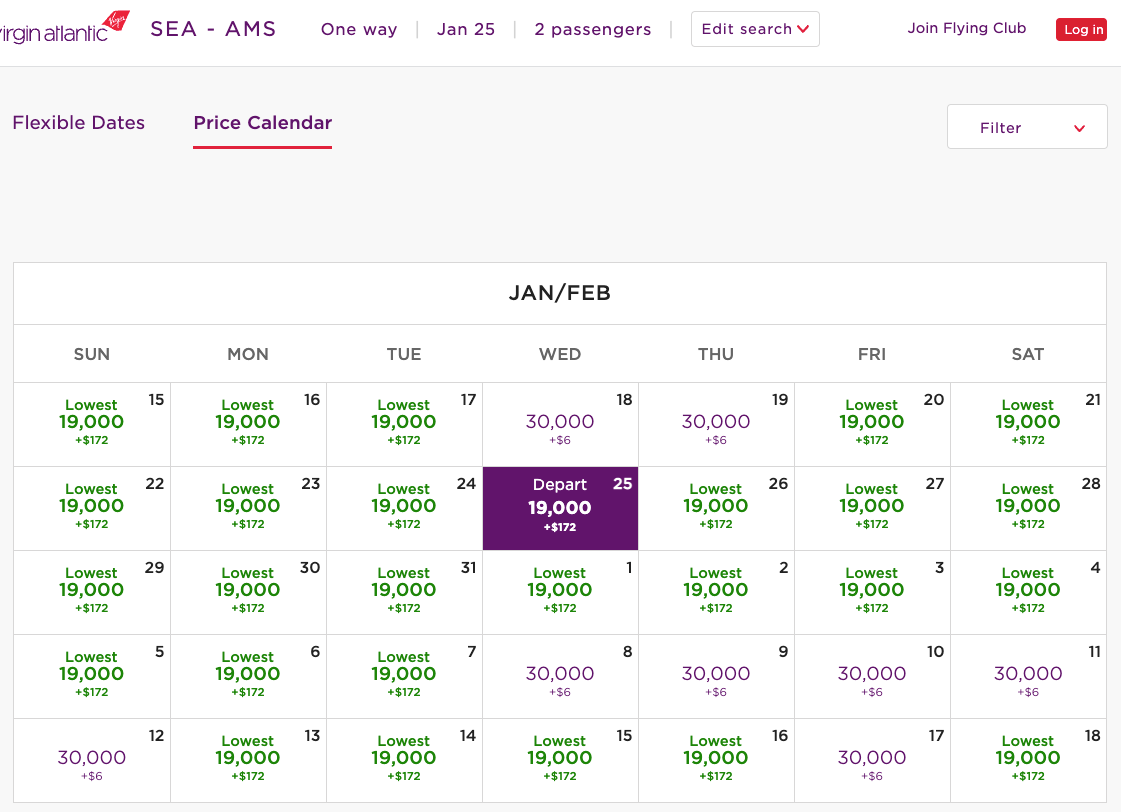Select Friday 10 fare of 30,000 points
The image size is (1121, 812).
click(871, 675)
